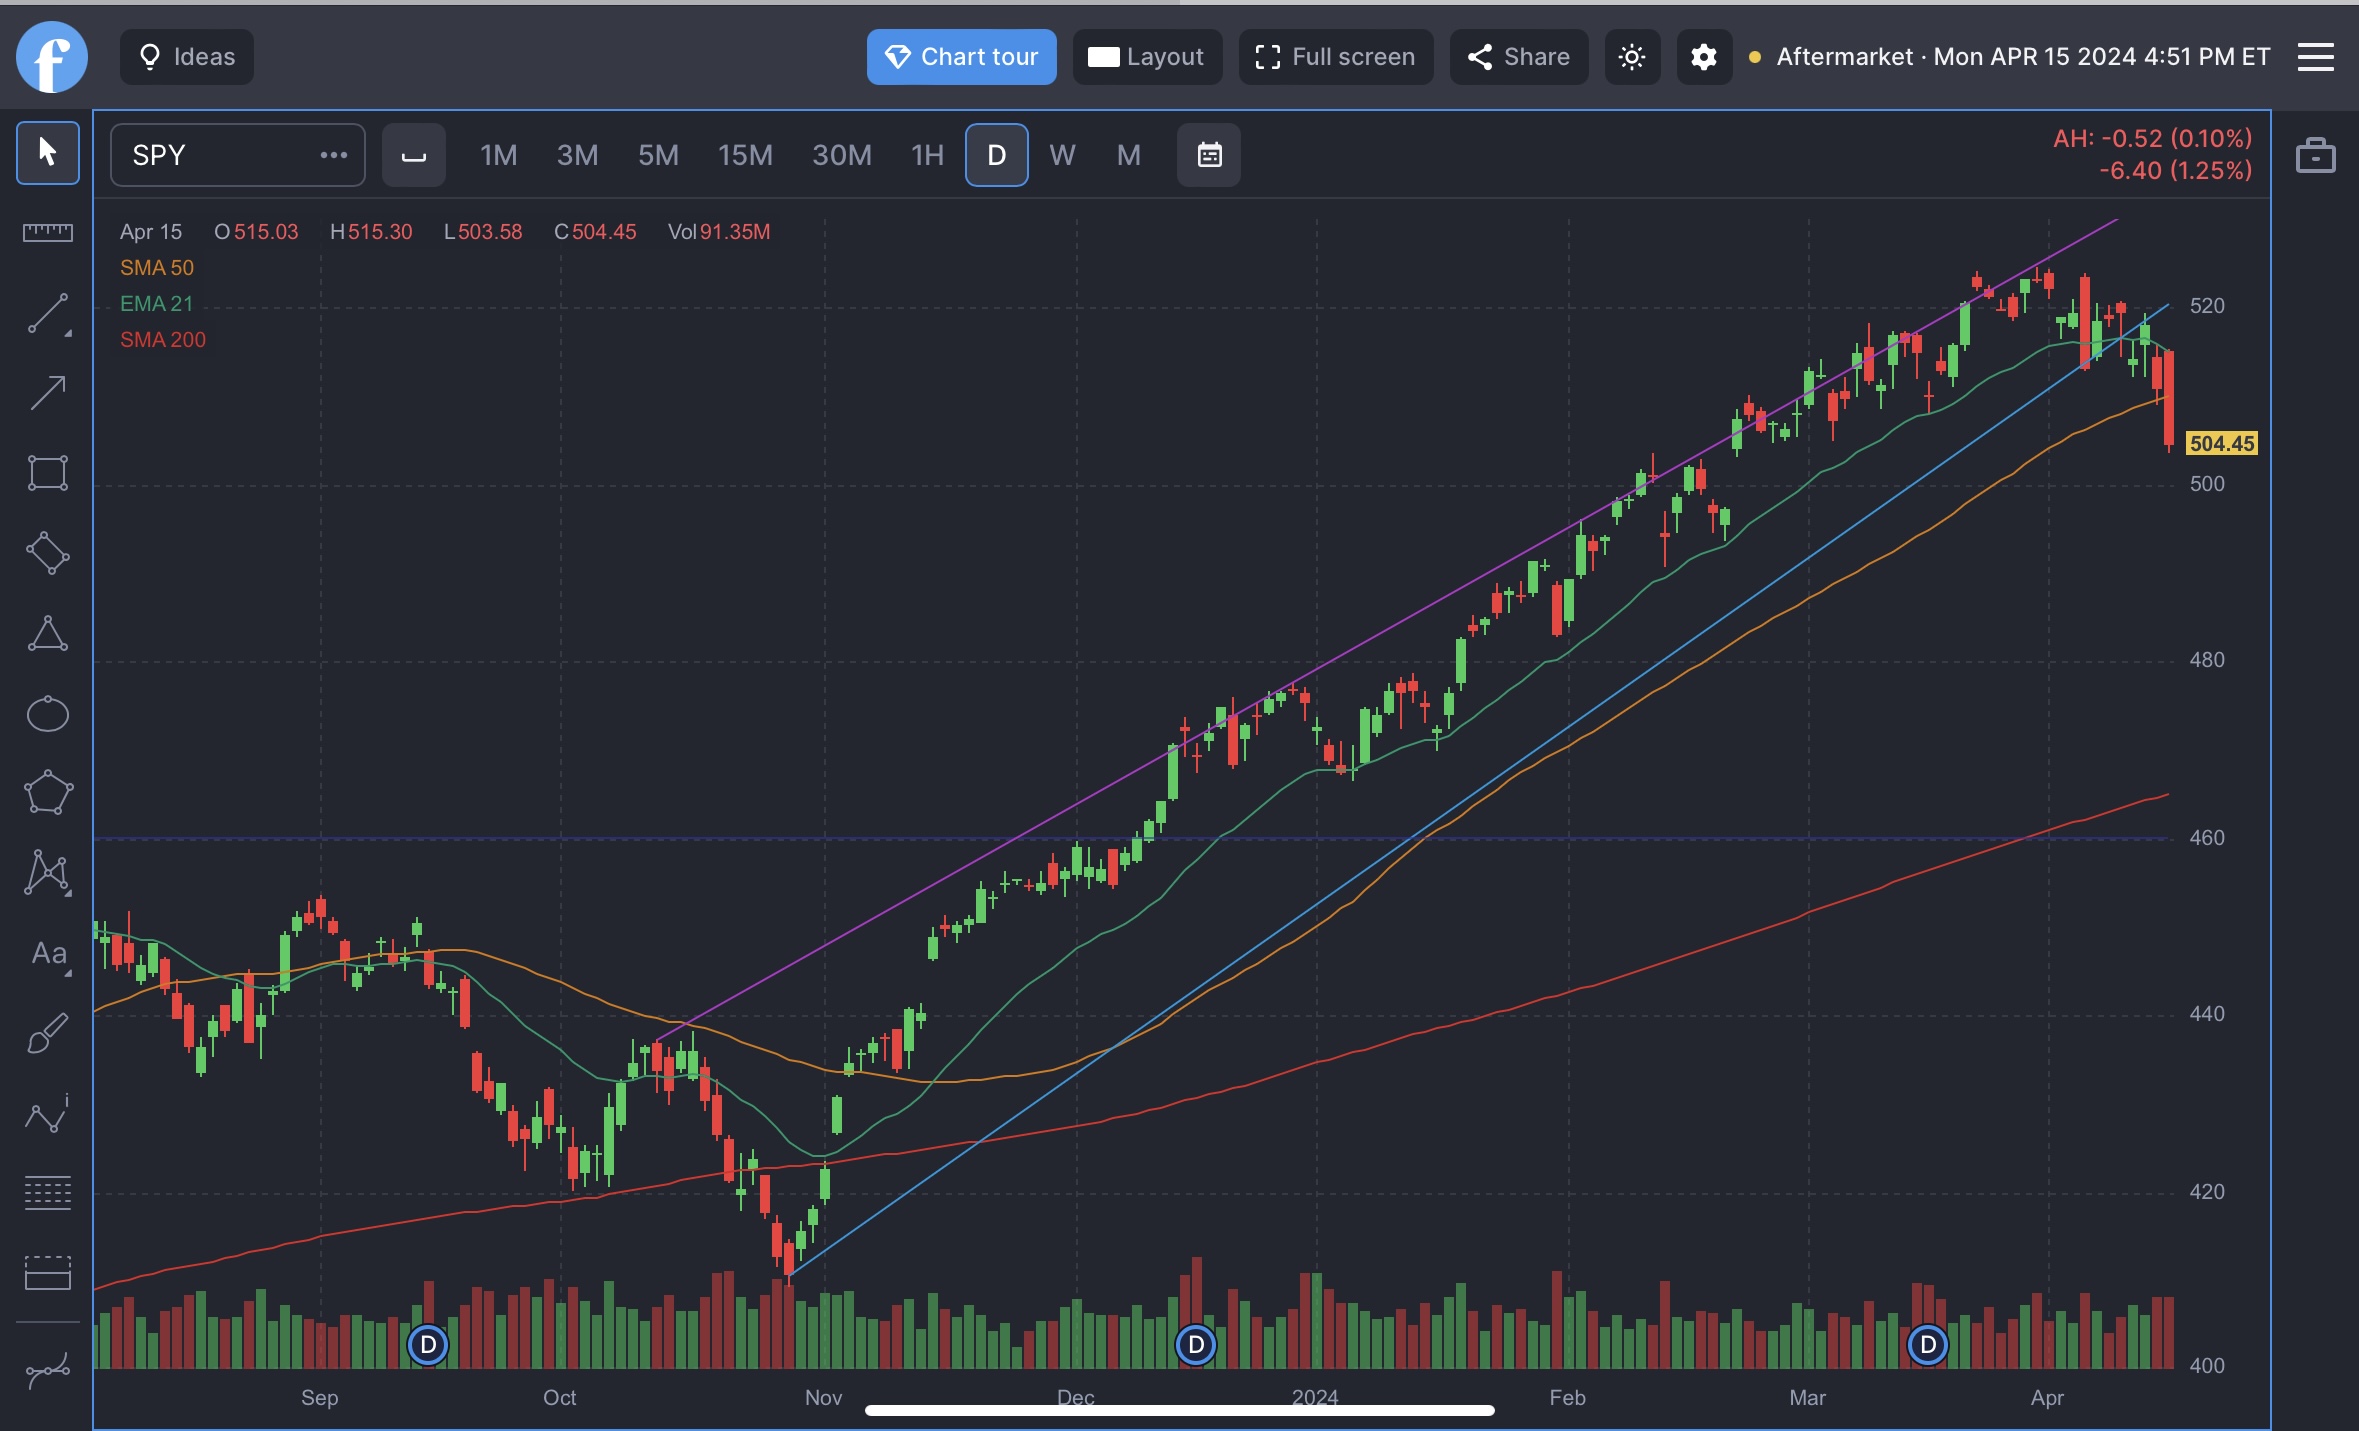Screen dimensions: 2359x1431
Task: Click the March dividend D marker
Action: pos(1928,1345)
